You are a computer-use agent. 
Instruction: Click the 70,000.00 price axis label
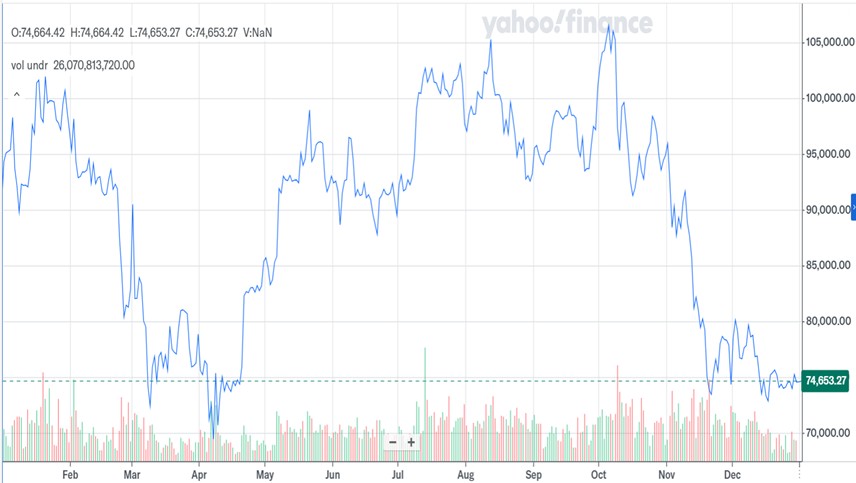coord(826,433)
